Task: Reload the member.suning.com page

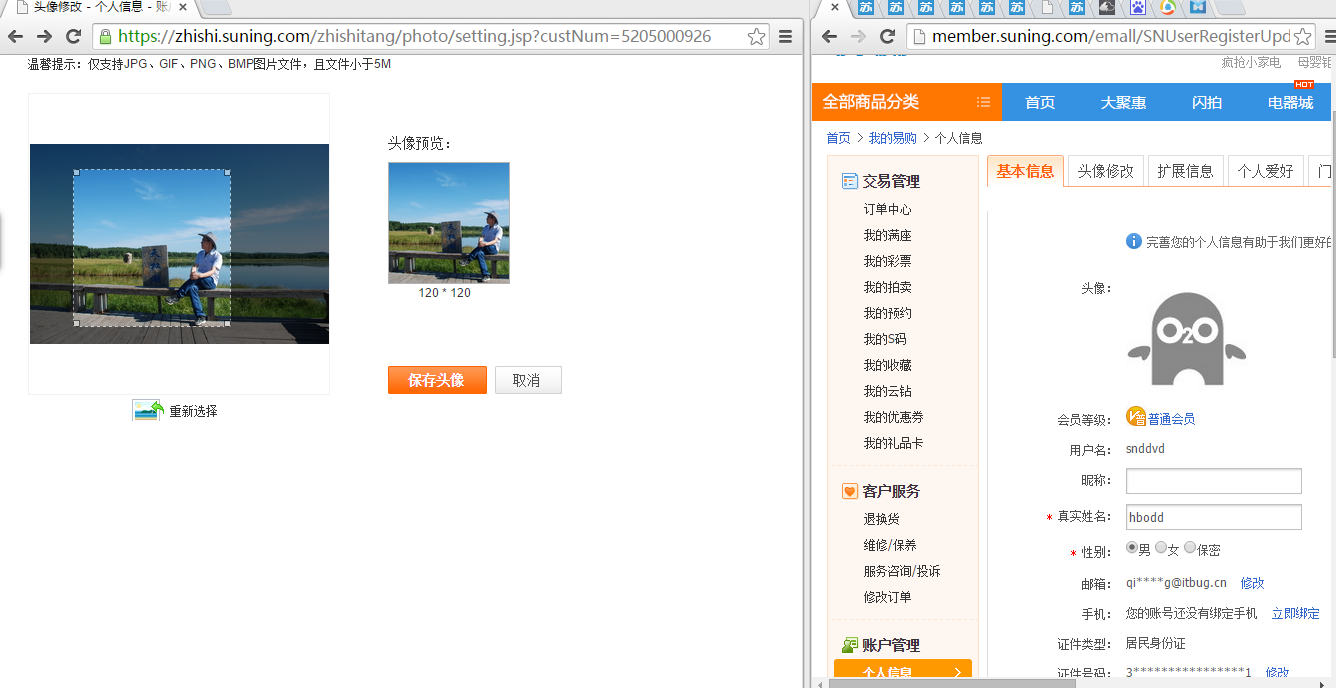Action: pyautogui.click(x=887, y=36)
